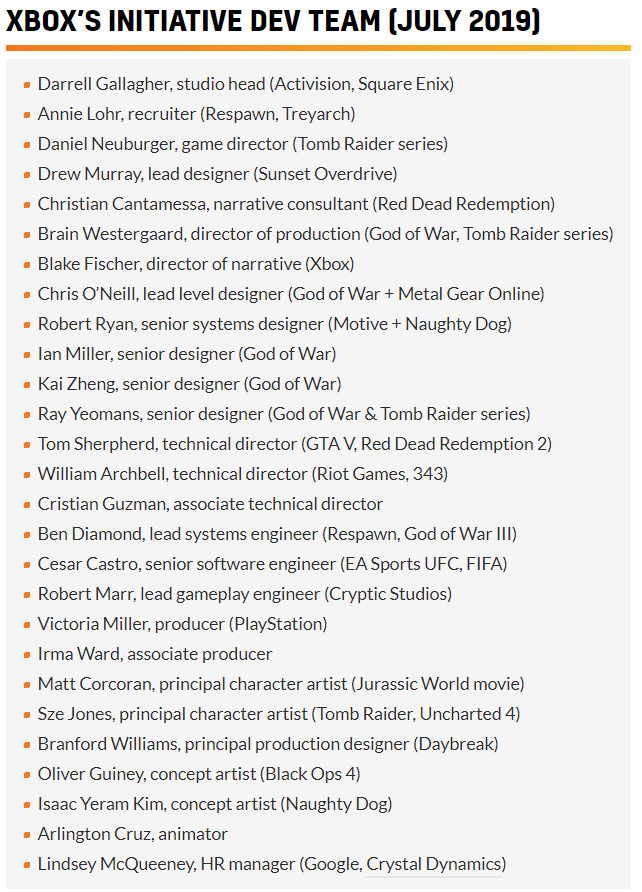The image size is (642, 892).
Task: Click Christian Cantamessa narrative consultant entry
Action: point(296,204)
